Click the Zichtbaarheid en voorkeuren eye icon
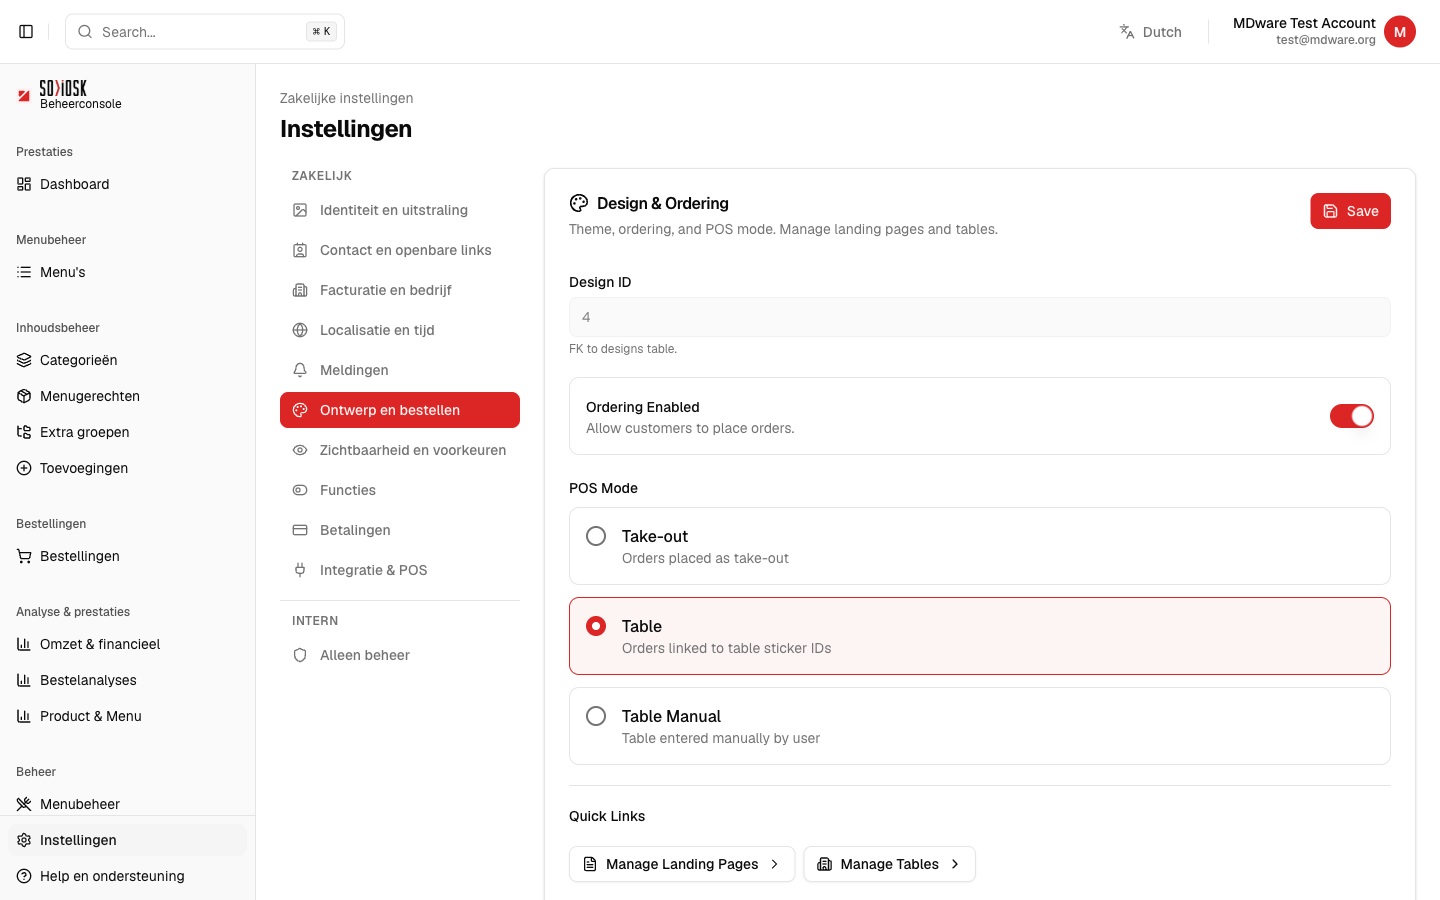 [300, 450]
